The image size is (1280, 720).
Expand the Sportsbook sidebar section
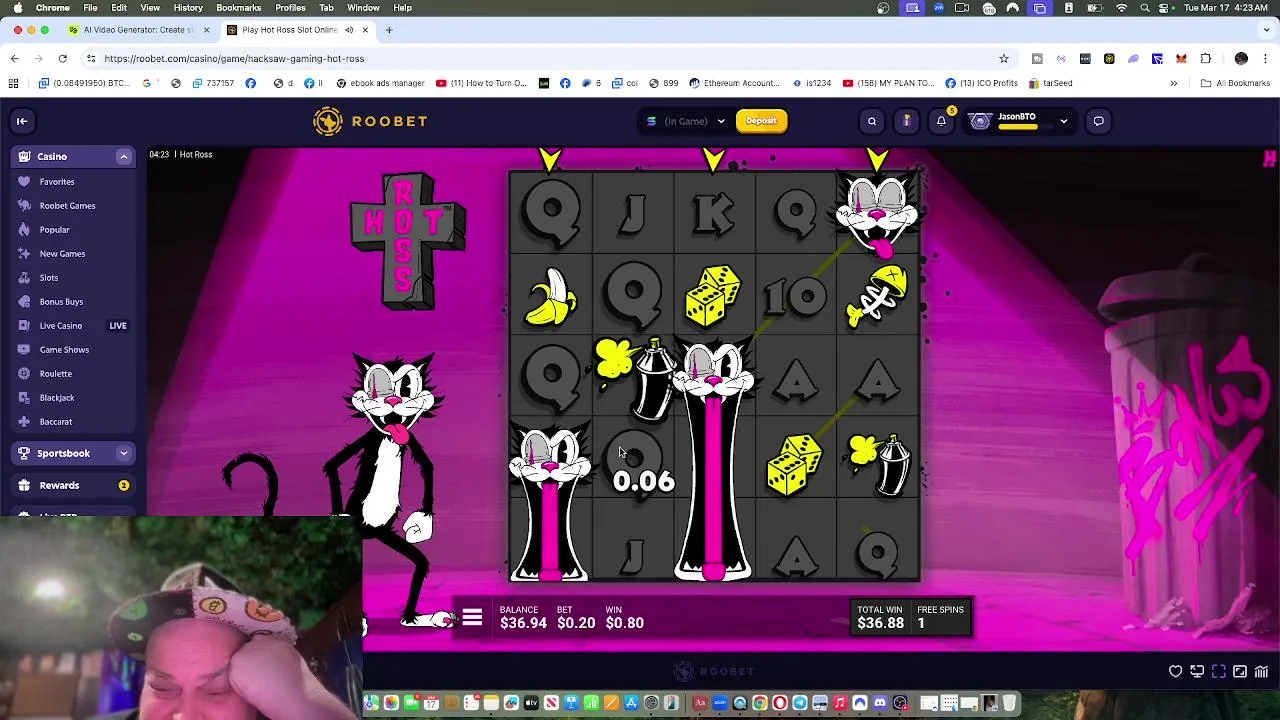123,453
